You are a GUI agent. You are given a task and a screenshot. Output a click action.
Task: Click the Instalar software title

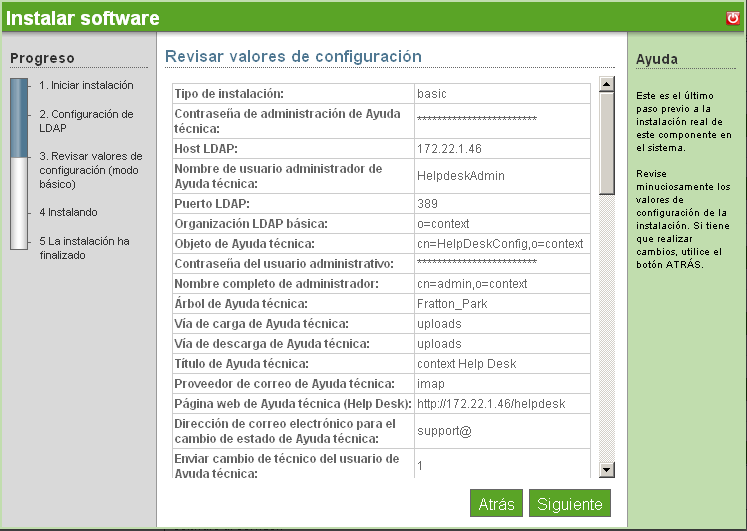(82, 18)
